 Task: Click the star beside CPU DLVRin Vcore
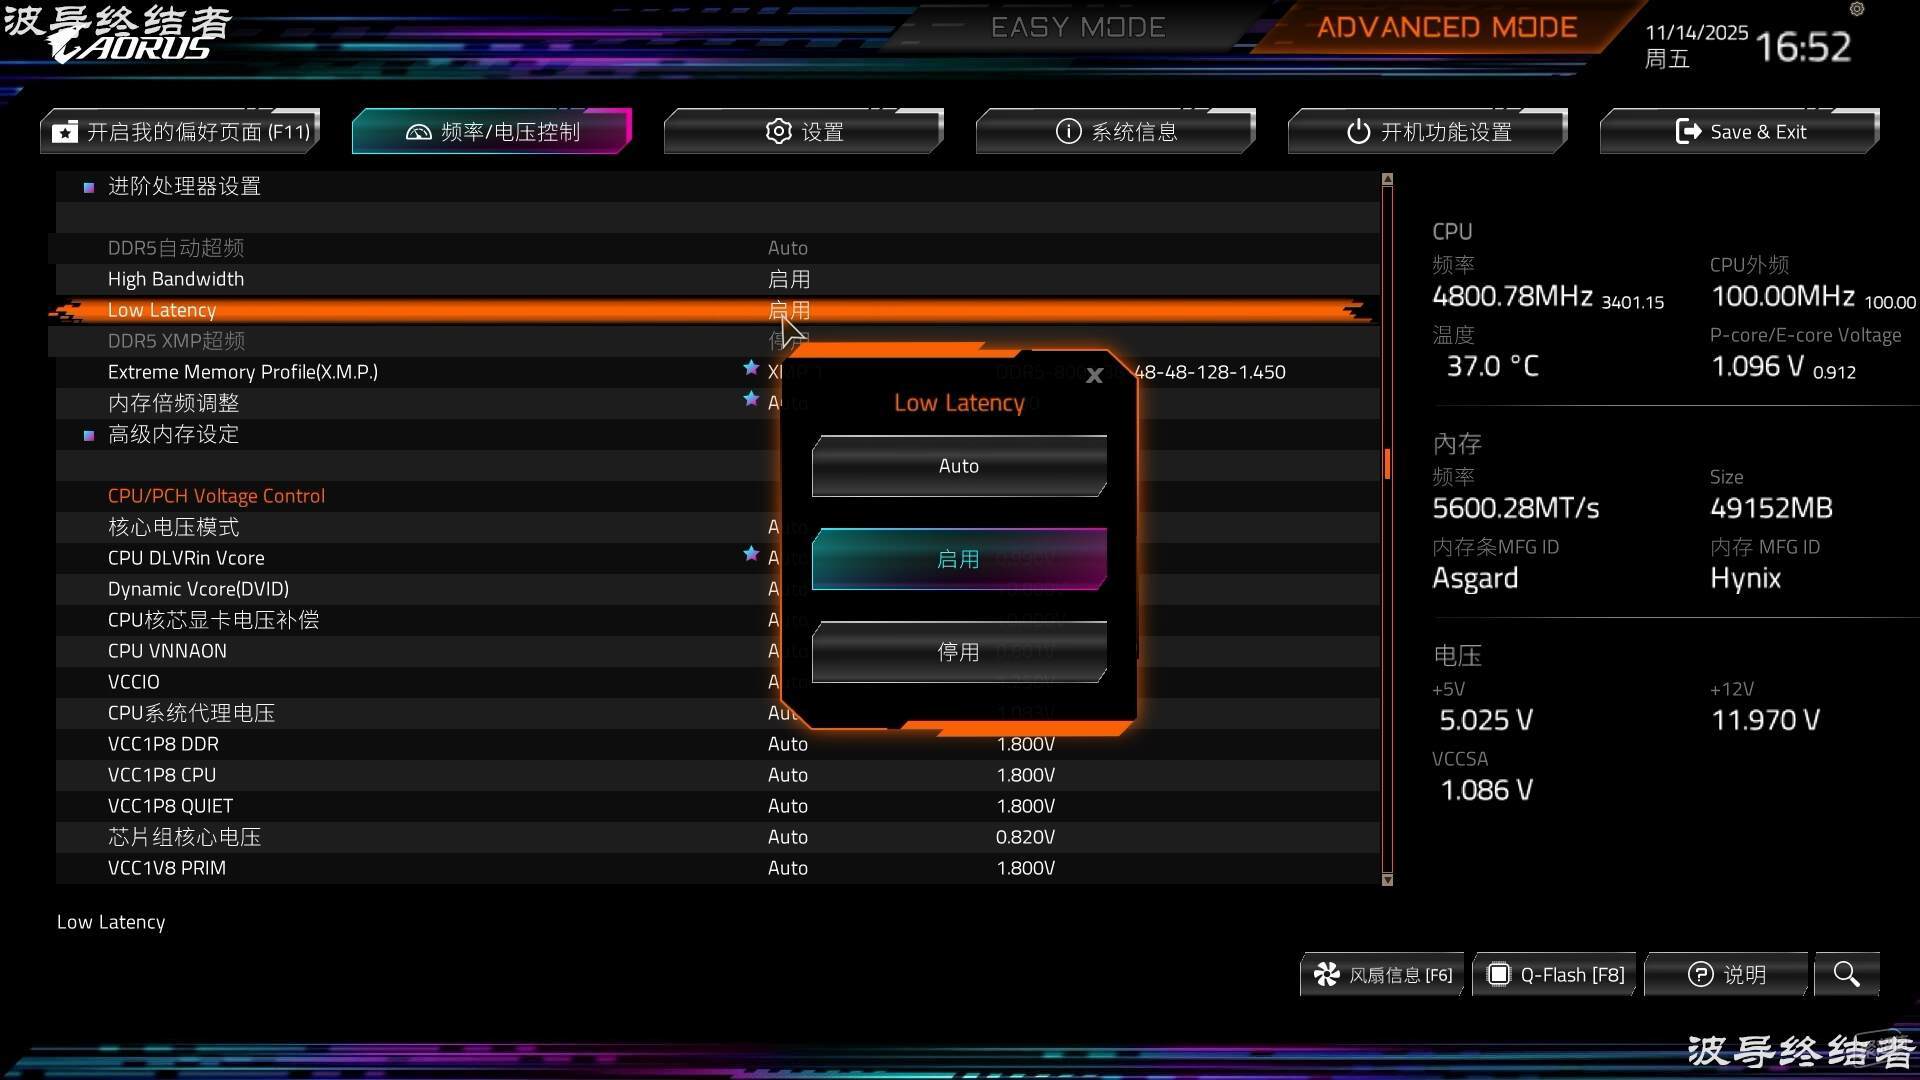point(751,554)
